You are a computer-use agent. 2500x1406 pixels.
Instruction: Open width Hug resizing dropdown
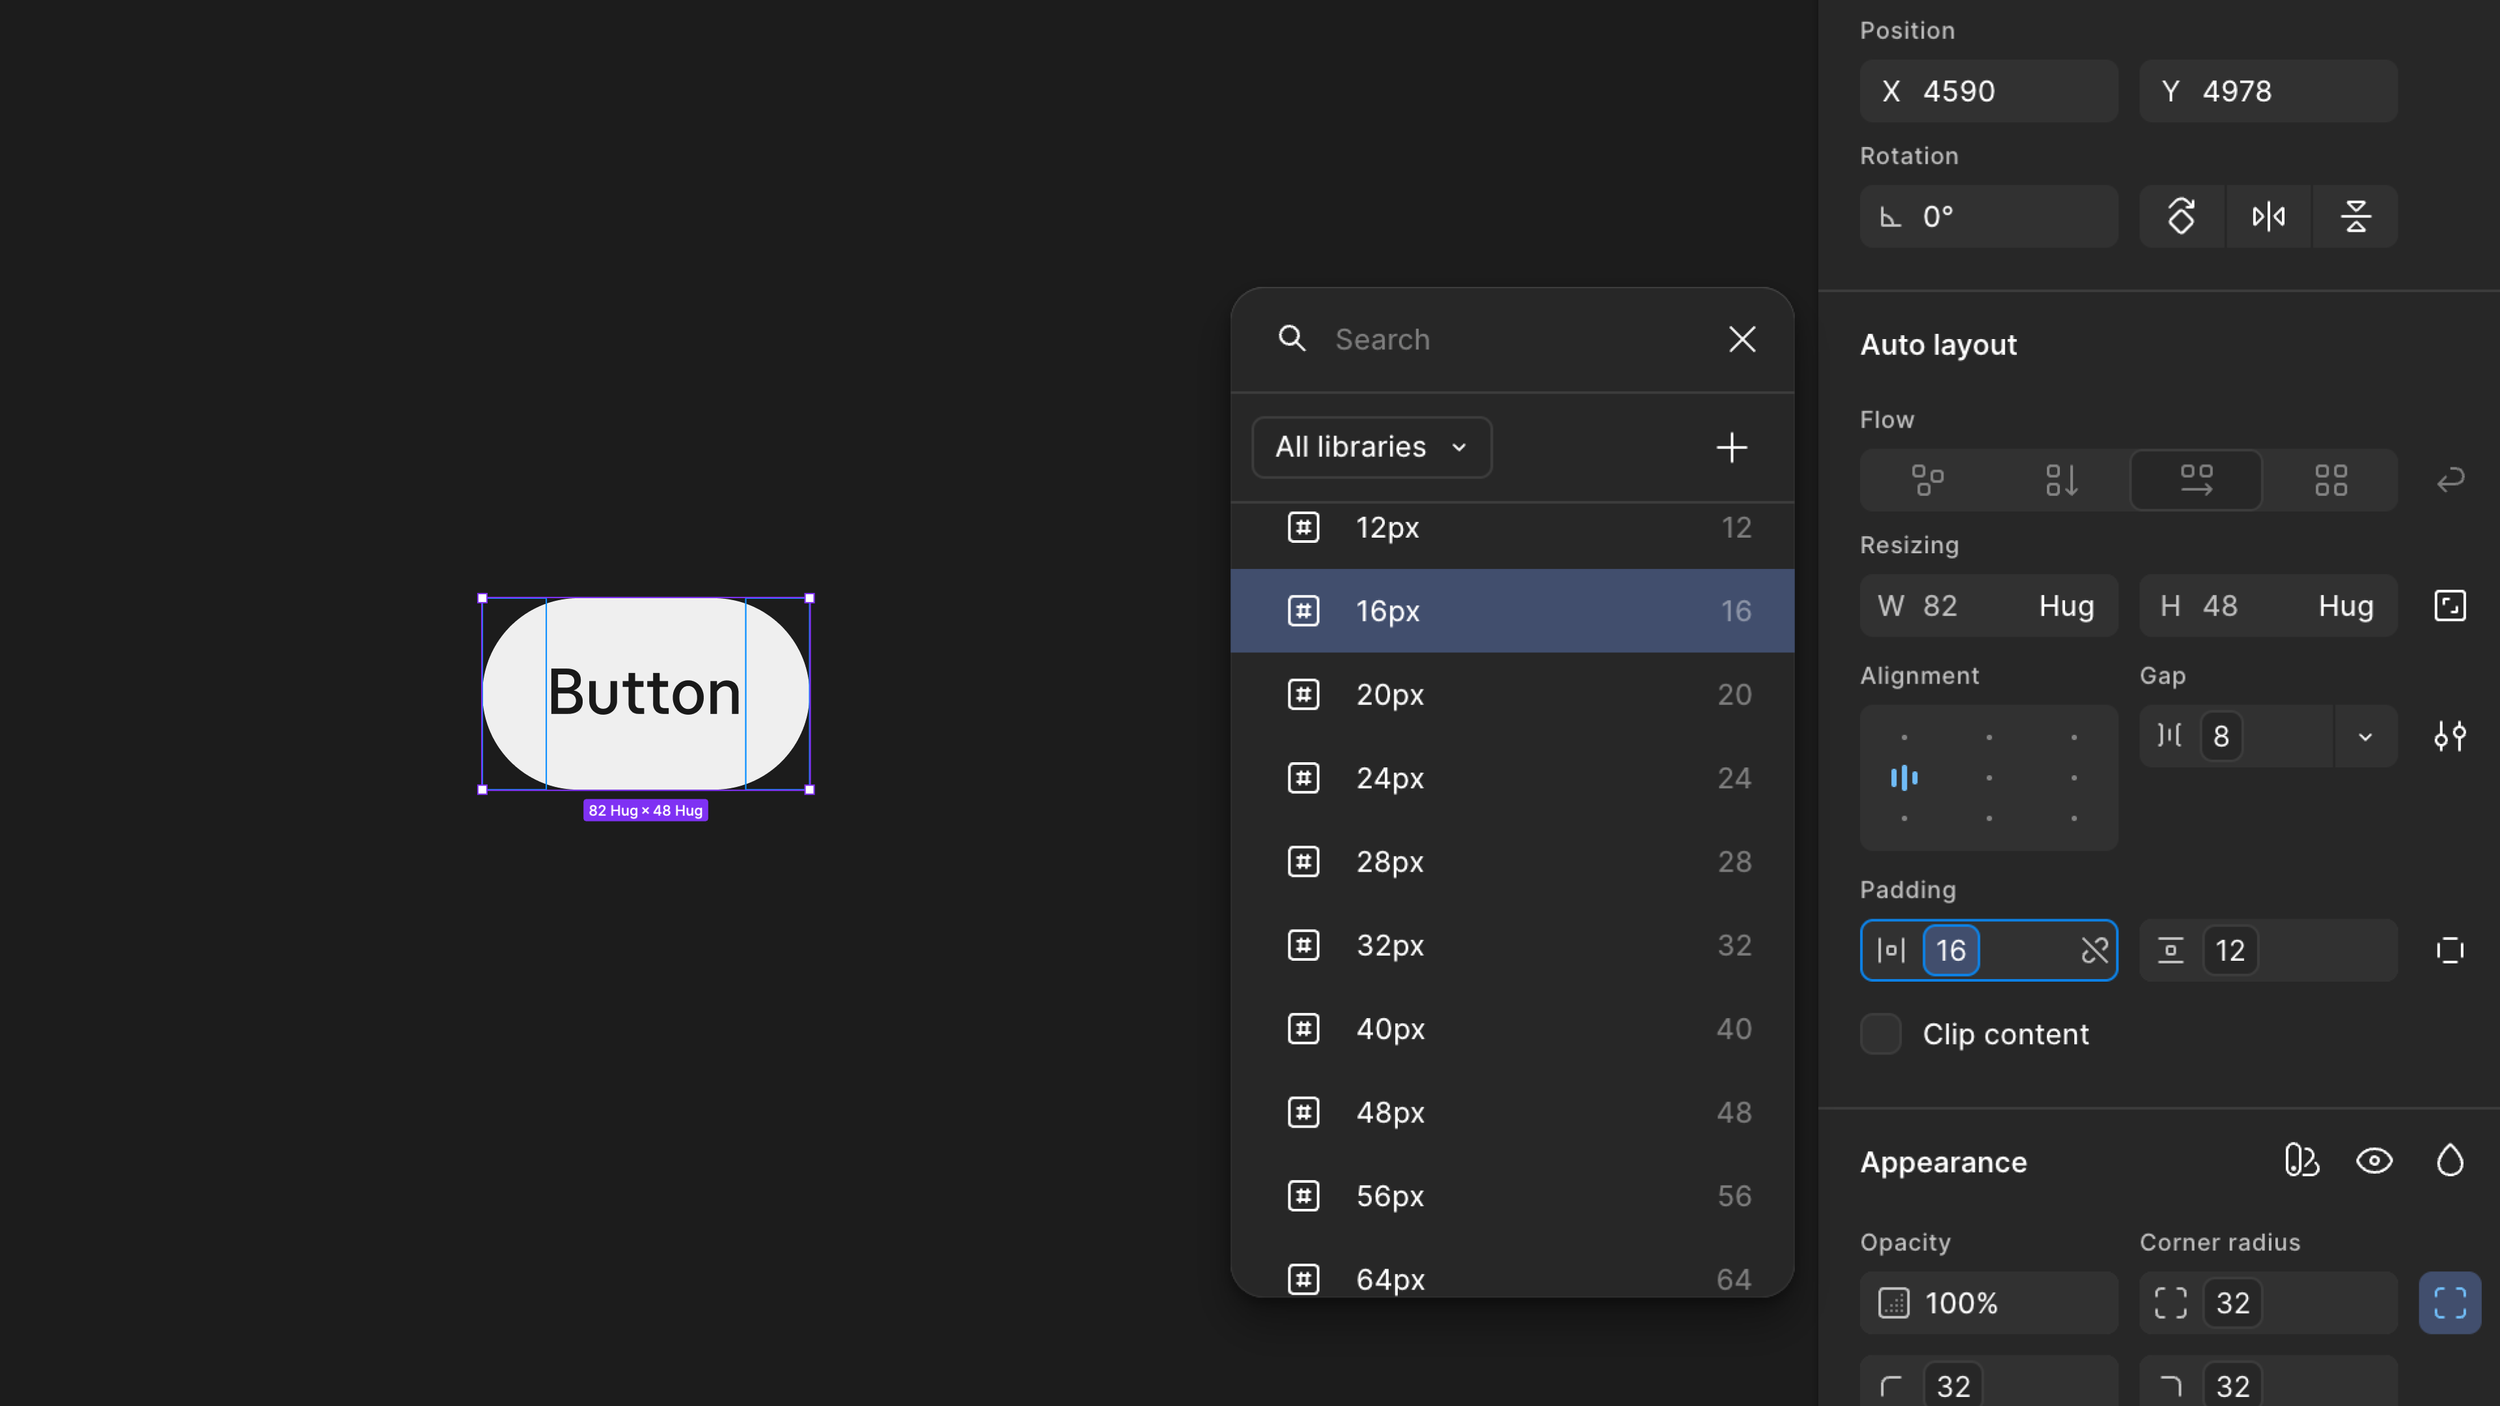2066,606
